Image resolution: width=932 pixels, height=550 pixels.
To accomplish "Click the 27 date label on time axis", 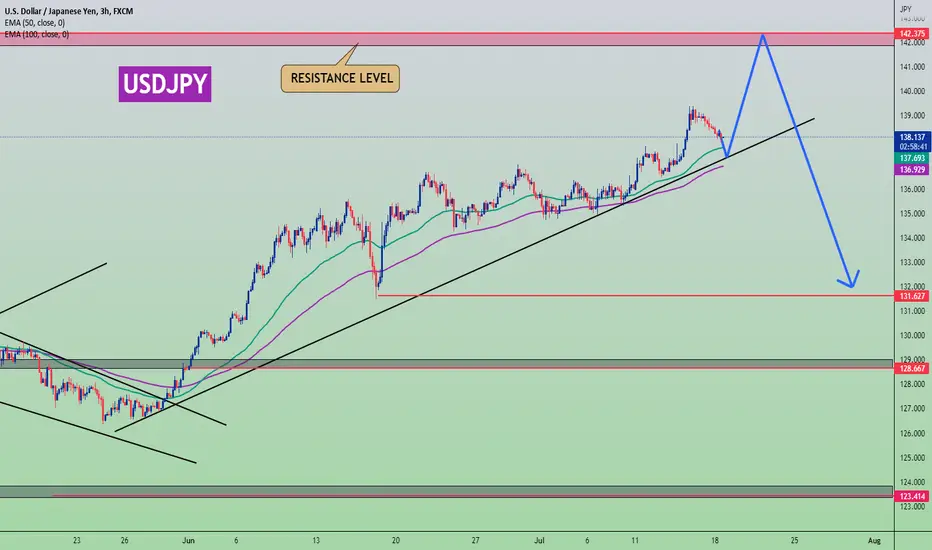I will pos(475,540).
